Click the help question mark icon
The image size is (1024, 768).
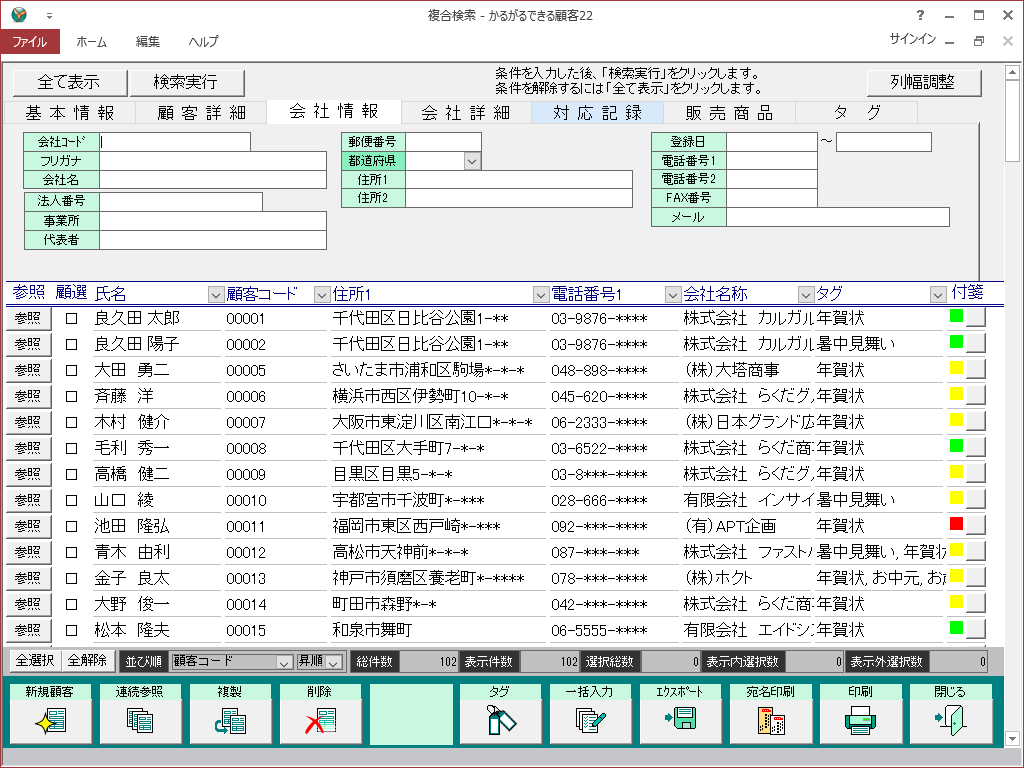click(920, 15)
